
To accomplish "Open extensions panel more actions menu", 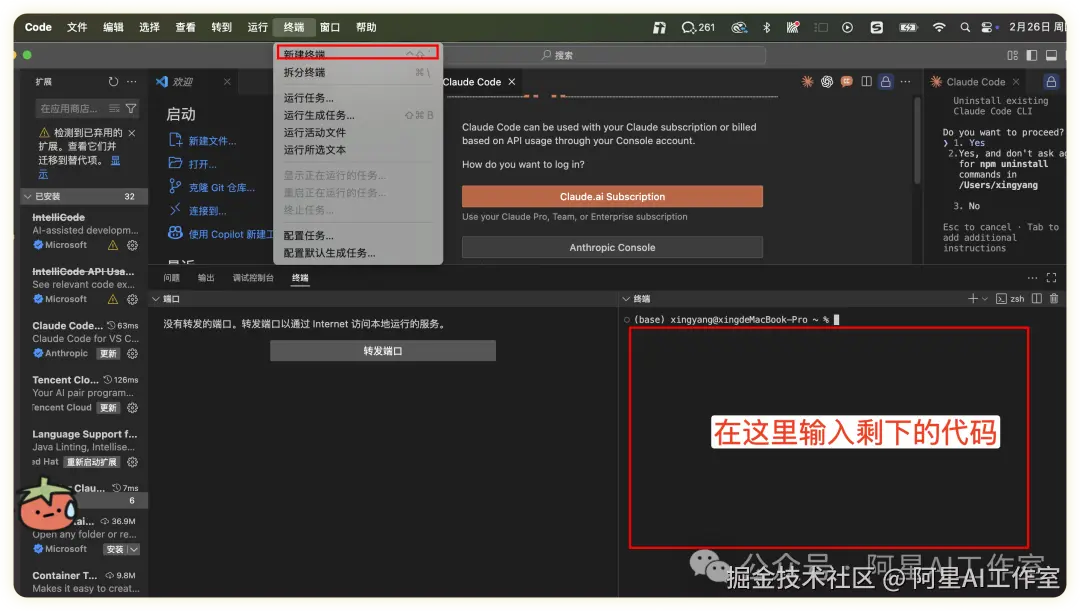I will coord(132,81).
